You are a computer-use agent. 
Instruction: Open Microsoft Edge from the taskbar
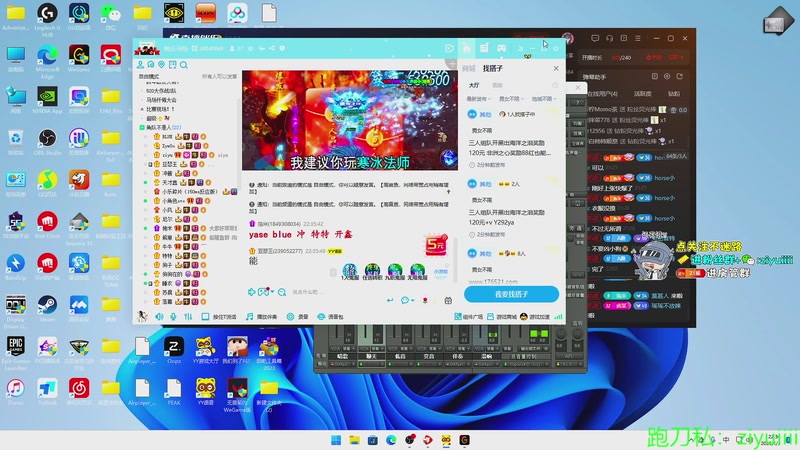(391, 440)
